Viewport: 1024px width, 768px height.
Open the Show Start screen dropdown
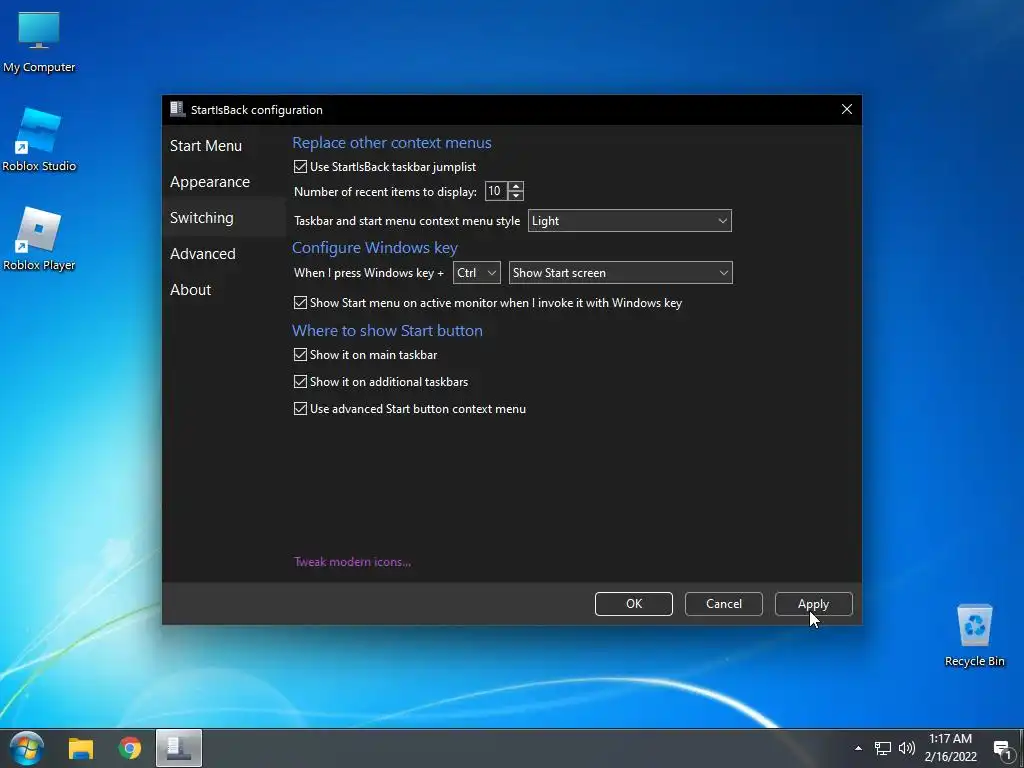click(x=620, y=273)
